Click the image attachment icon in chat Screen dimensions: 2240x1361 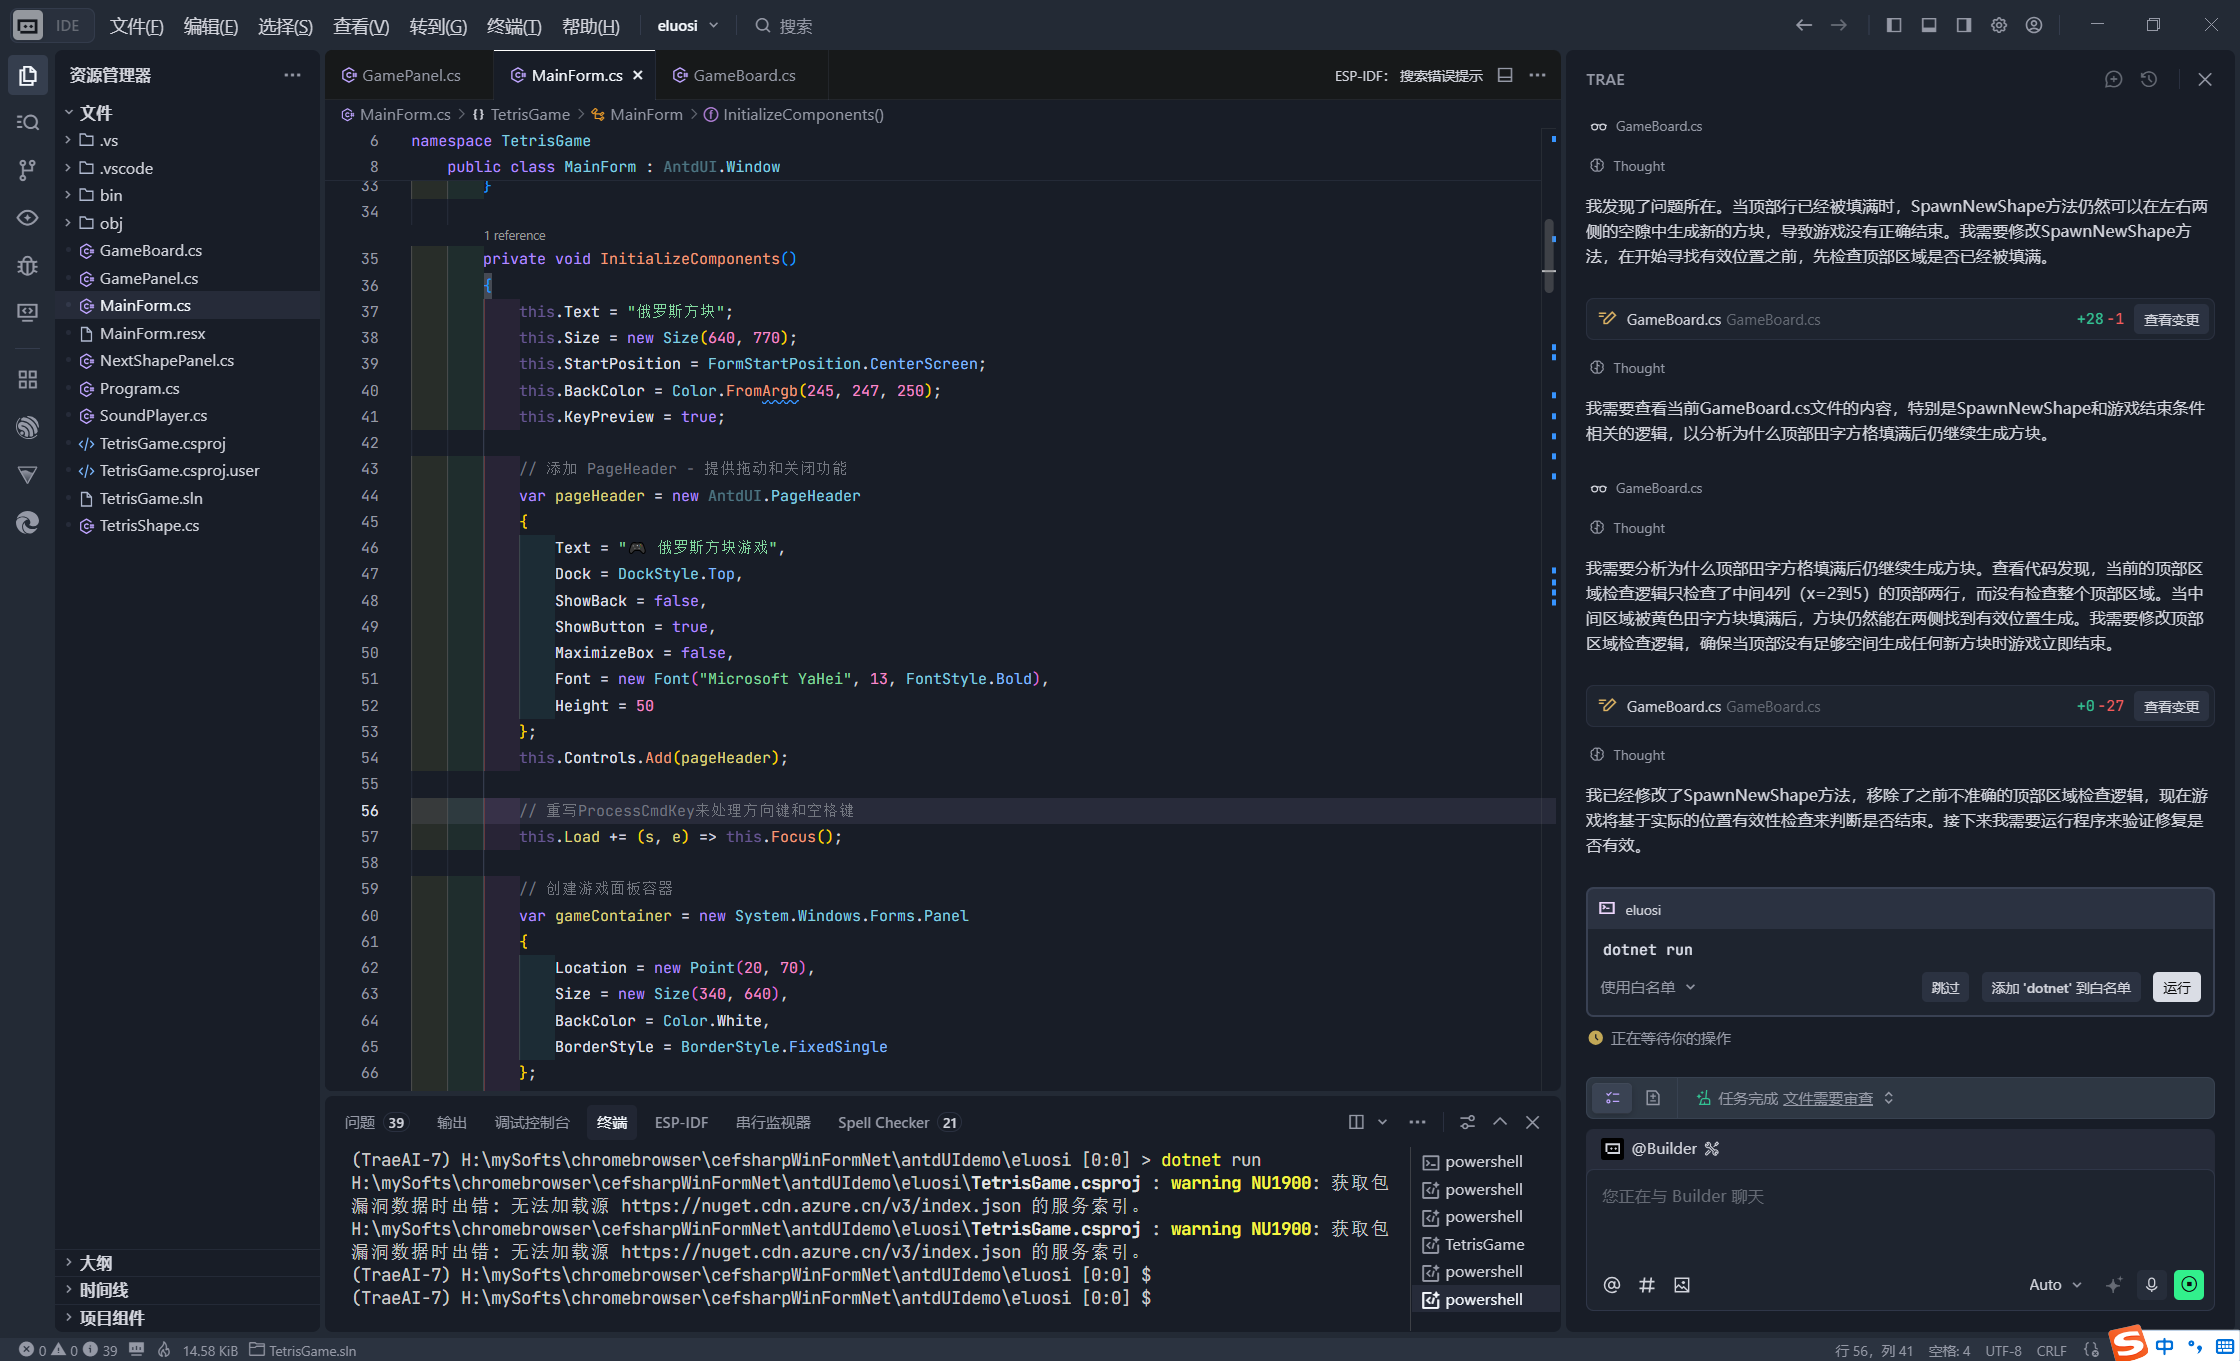(1682, 1285)
